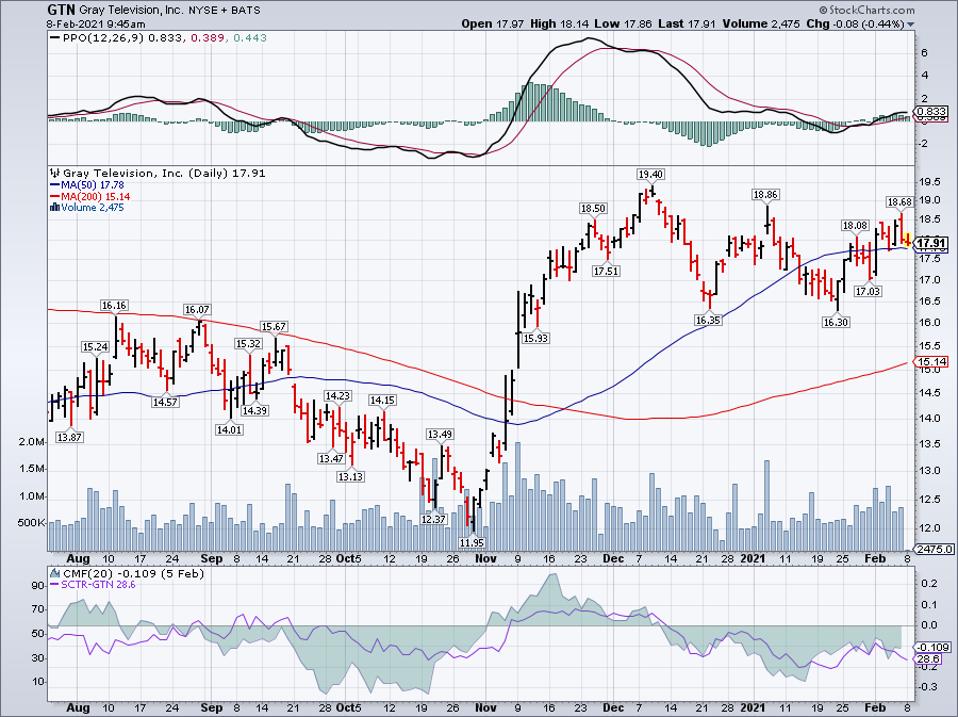Click the 18.08 price label
This screenshot has height=717, width=958.
coord(855,226)
